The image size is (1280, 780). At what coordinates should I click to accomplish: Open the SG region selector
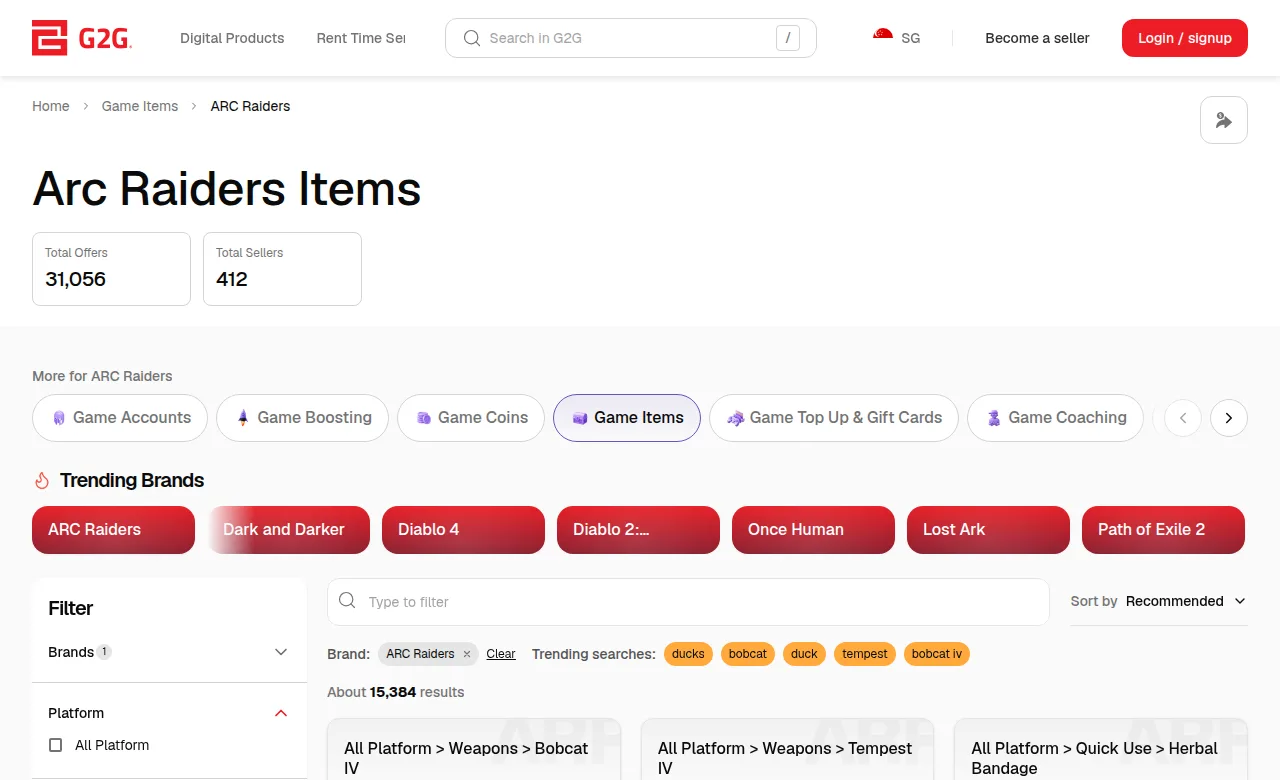click(x=897, y=38)
